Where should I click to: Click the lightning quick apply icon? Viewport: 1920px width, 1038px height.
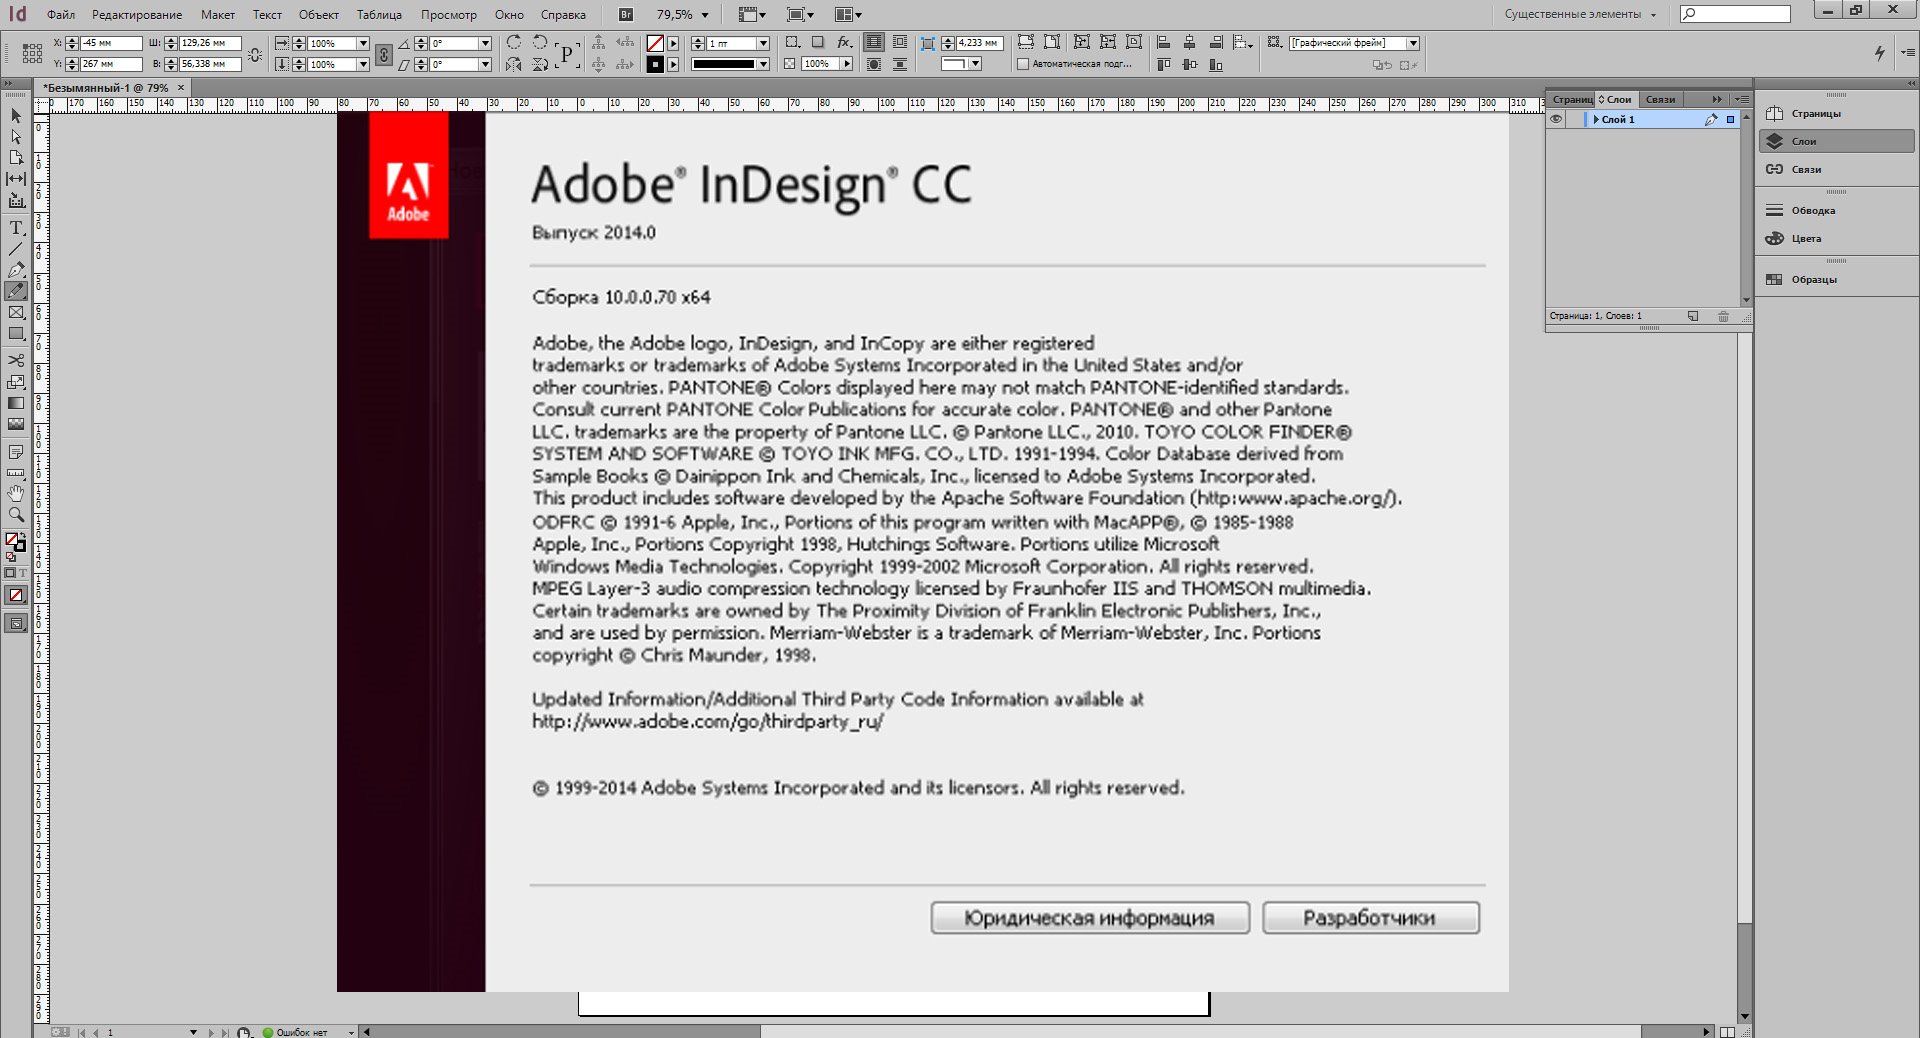(1880, 53)
